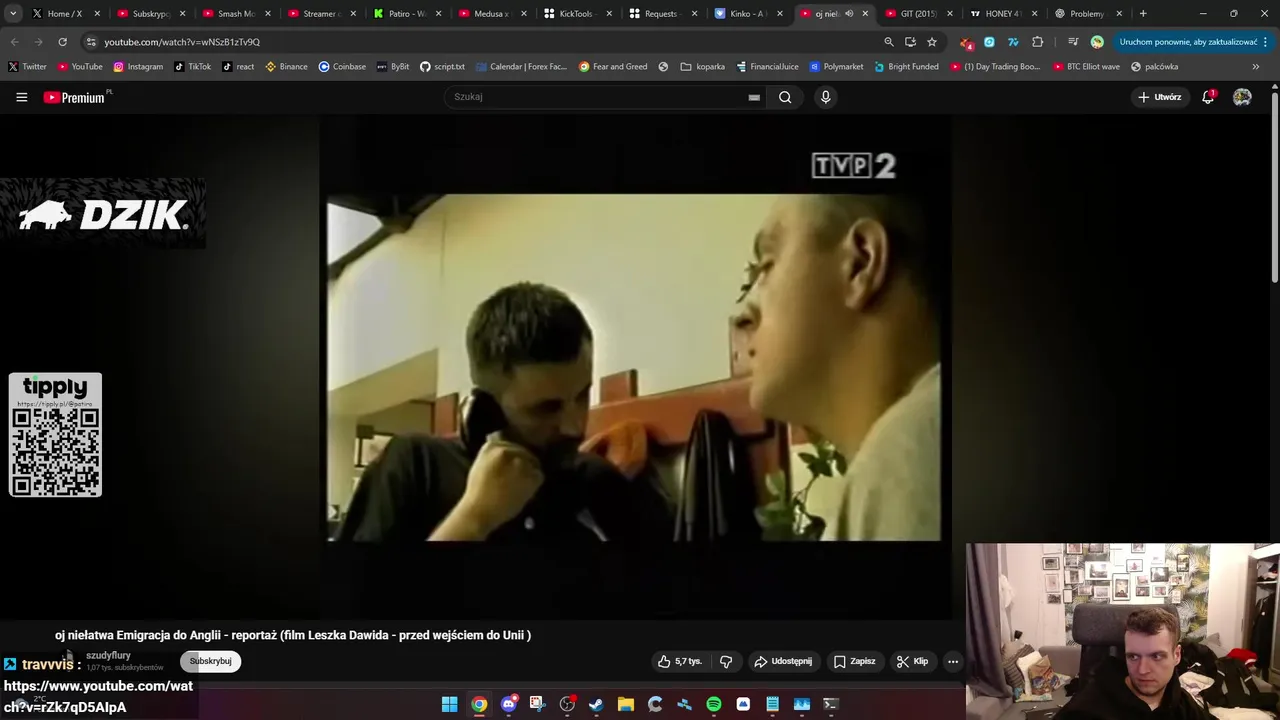Viewport: 1280px width, 720px height.
Task: Open the YouTube account avatar menu
Action: (1242, 97)
